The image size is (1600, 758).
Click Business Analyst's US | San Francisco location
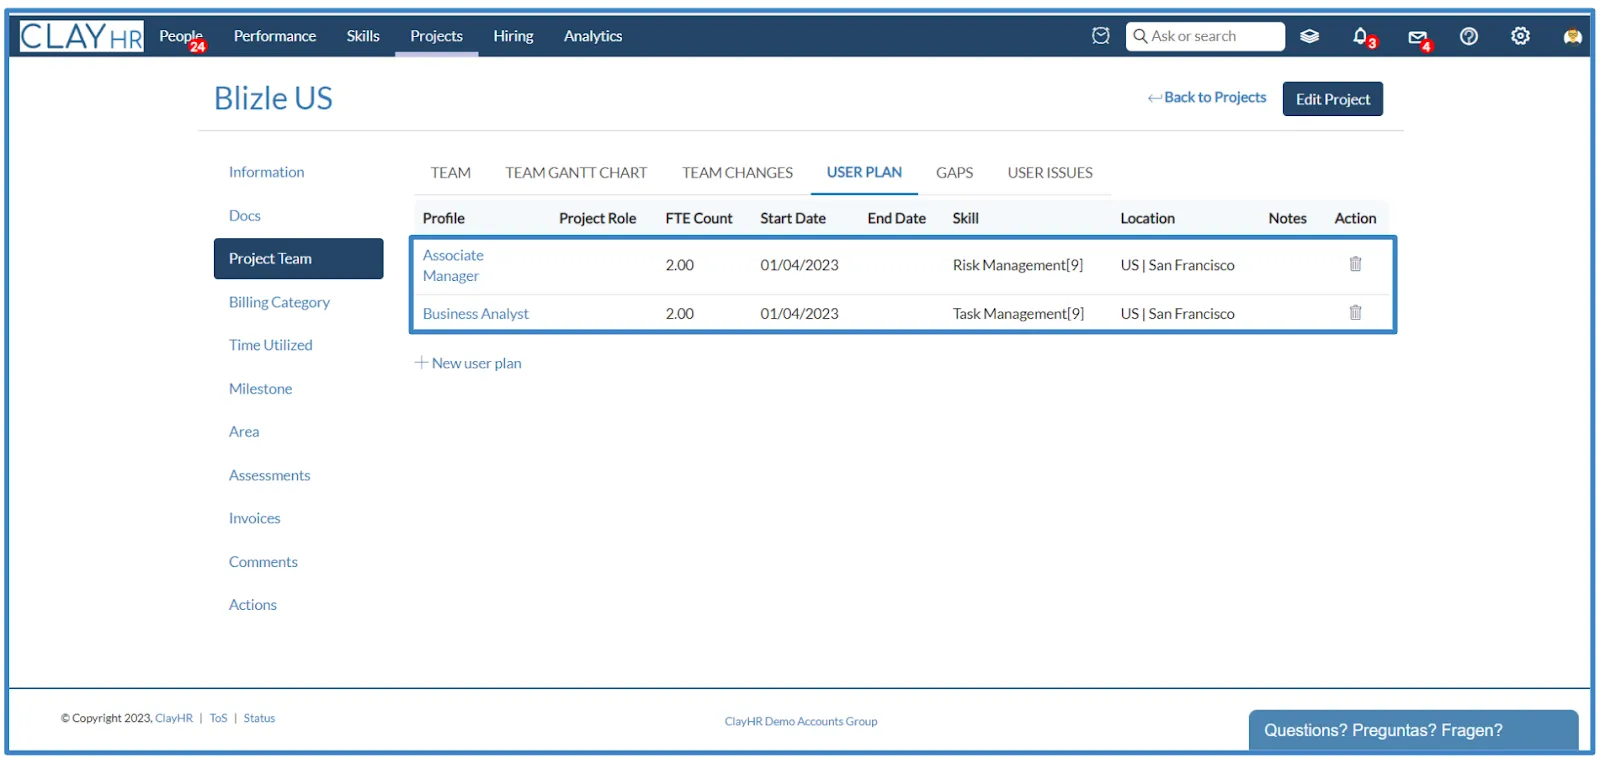(1177, 314)
